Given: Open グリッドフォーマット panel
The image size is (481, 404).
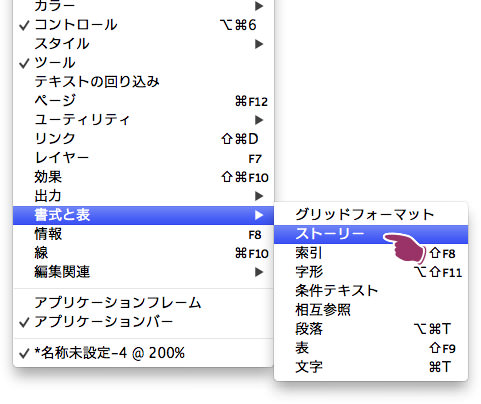Looking at the screenshot, I should coord(371,215).
